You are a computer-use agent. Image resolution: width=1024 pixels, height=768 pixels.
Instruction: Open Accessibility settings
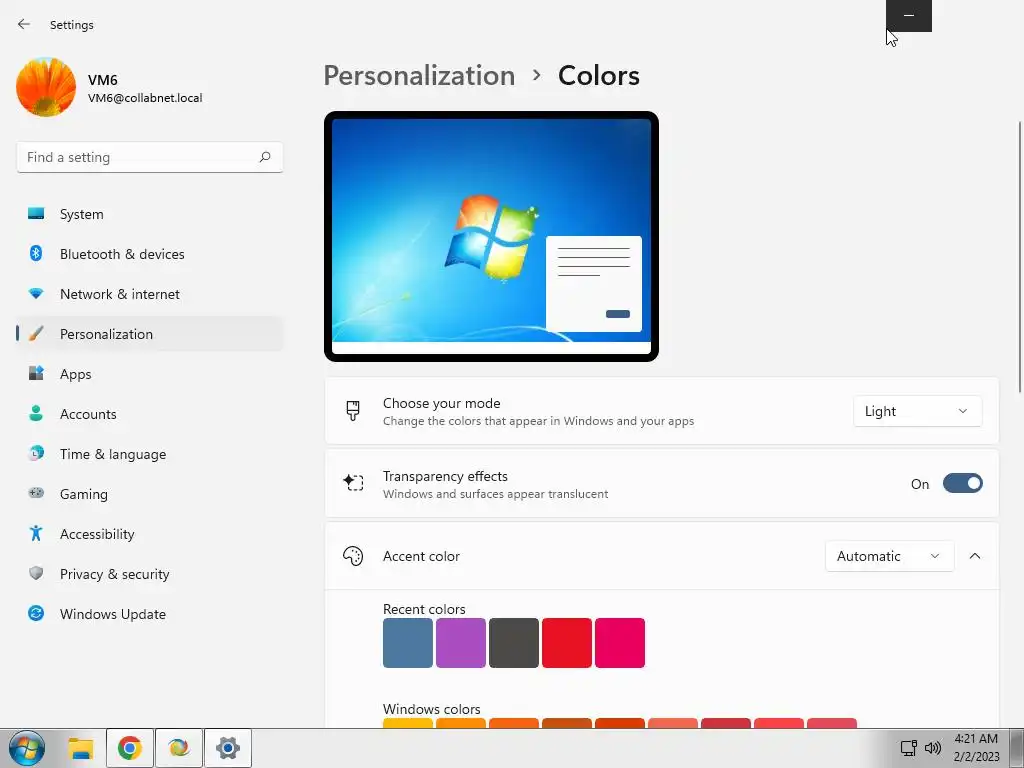point(150,534)
